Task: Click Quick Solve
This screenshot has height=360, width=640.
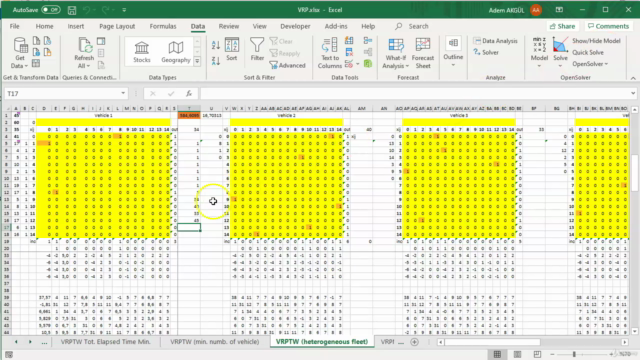Action: [x=588, y=52]
